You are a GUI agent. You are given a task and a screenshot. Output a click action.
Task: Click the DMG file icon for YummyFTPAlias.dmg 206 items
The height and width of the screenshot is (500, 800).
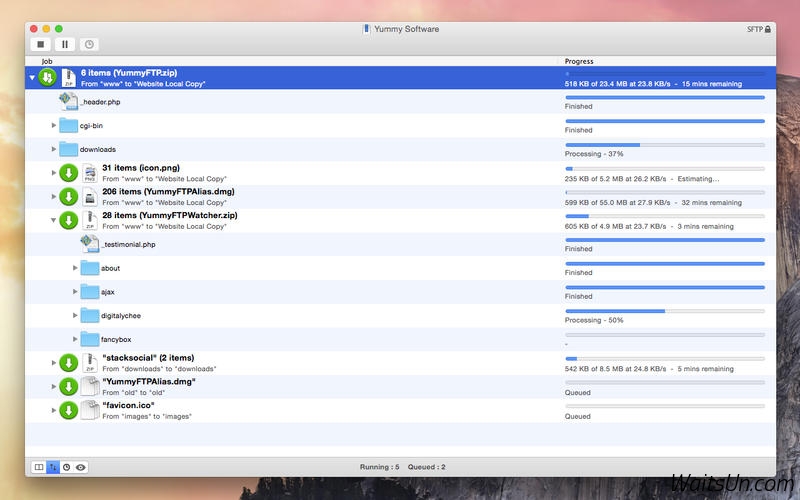click(x=89, y=197)
